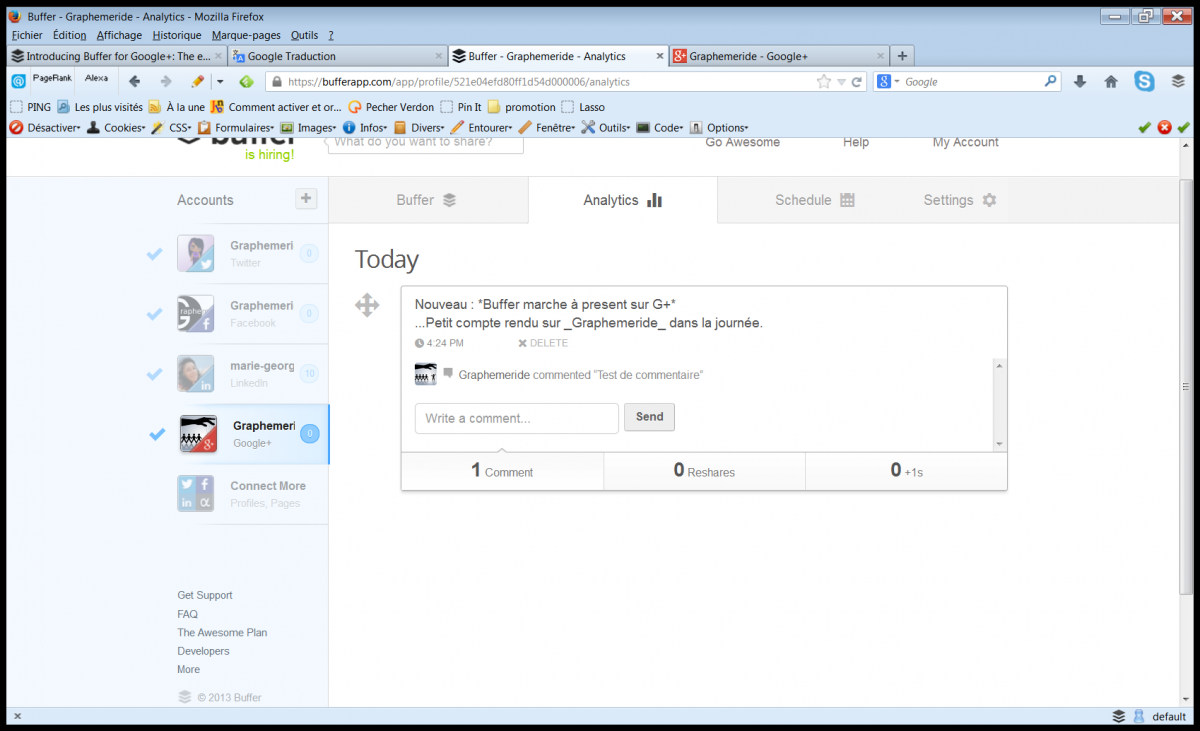This screenshot has height=731, width=1200.
Task: Open the Outils menu in menu bar
Action: coord(304,35)
